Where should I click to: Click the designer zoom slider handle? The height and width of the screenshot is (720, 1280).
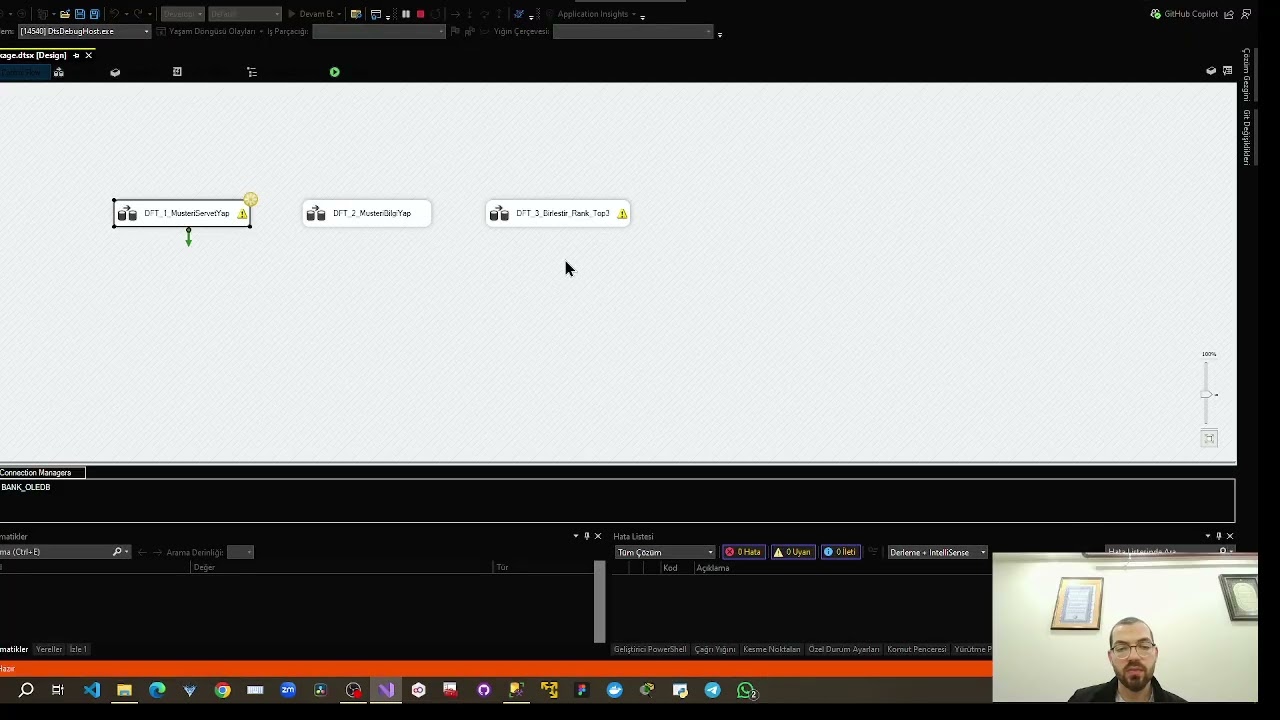click(1206, 394)
